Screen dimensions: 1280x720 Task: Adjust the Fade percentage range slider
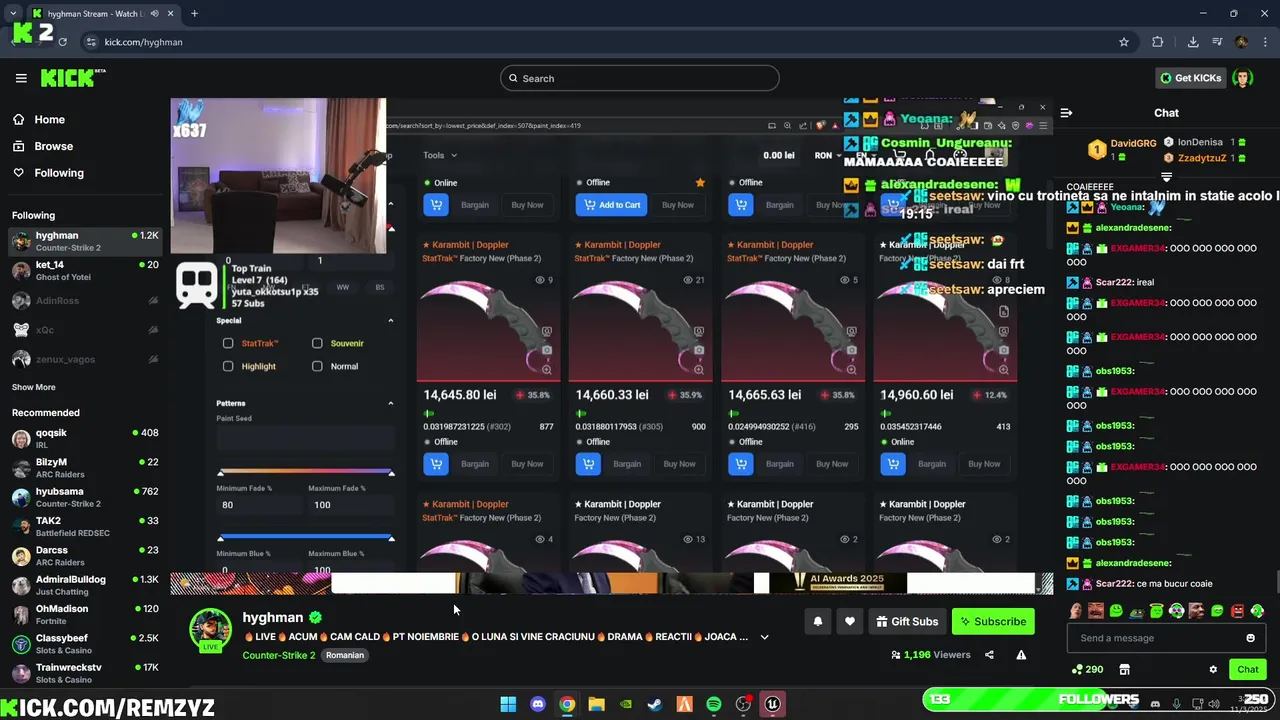pyautogui.click(x=305, y=473)
